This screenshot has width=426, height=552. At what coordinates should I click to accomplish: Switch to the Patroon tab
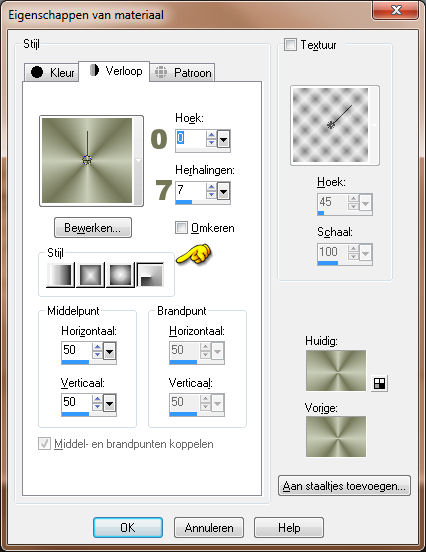[x=182, y=73]
